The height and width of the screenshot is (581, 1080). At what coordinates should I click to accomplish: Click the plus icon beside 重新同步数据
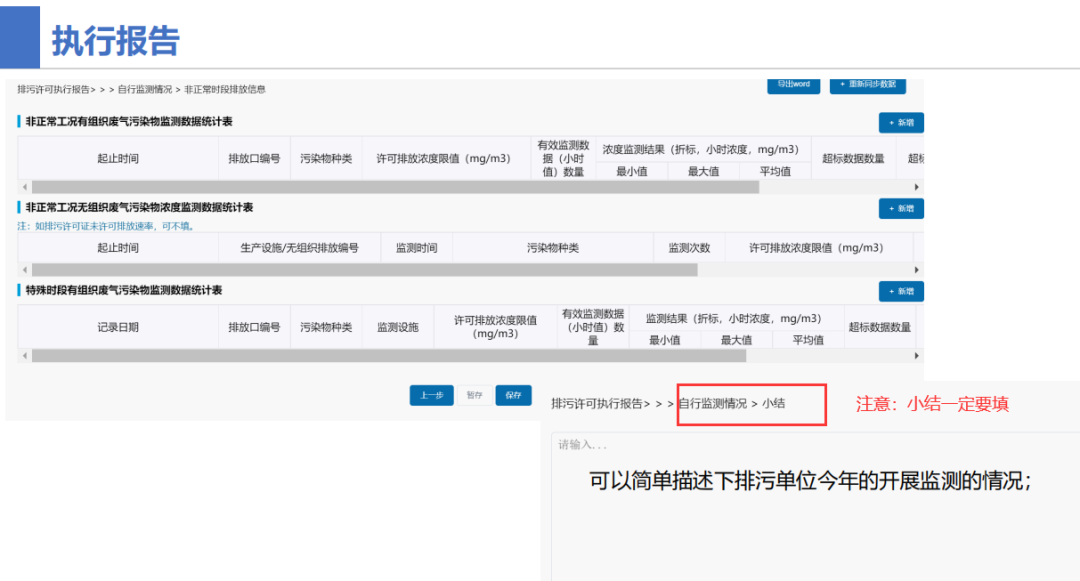pyautogui.click(x=844, y=86)
